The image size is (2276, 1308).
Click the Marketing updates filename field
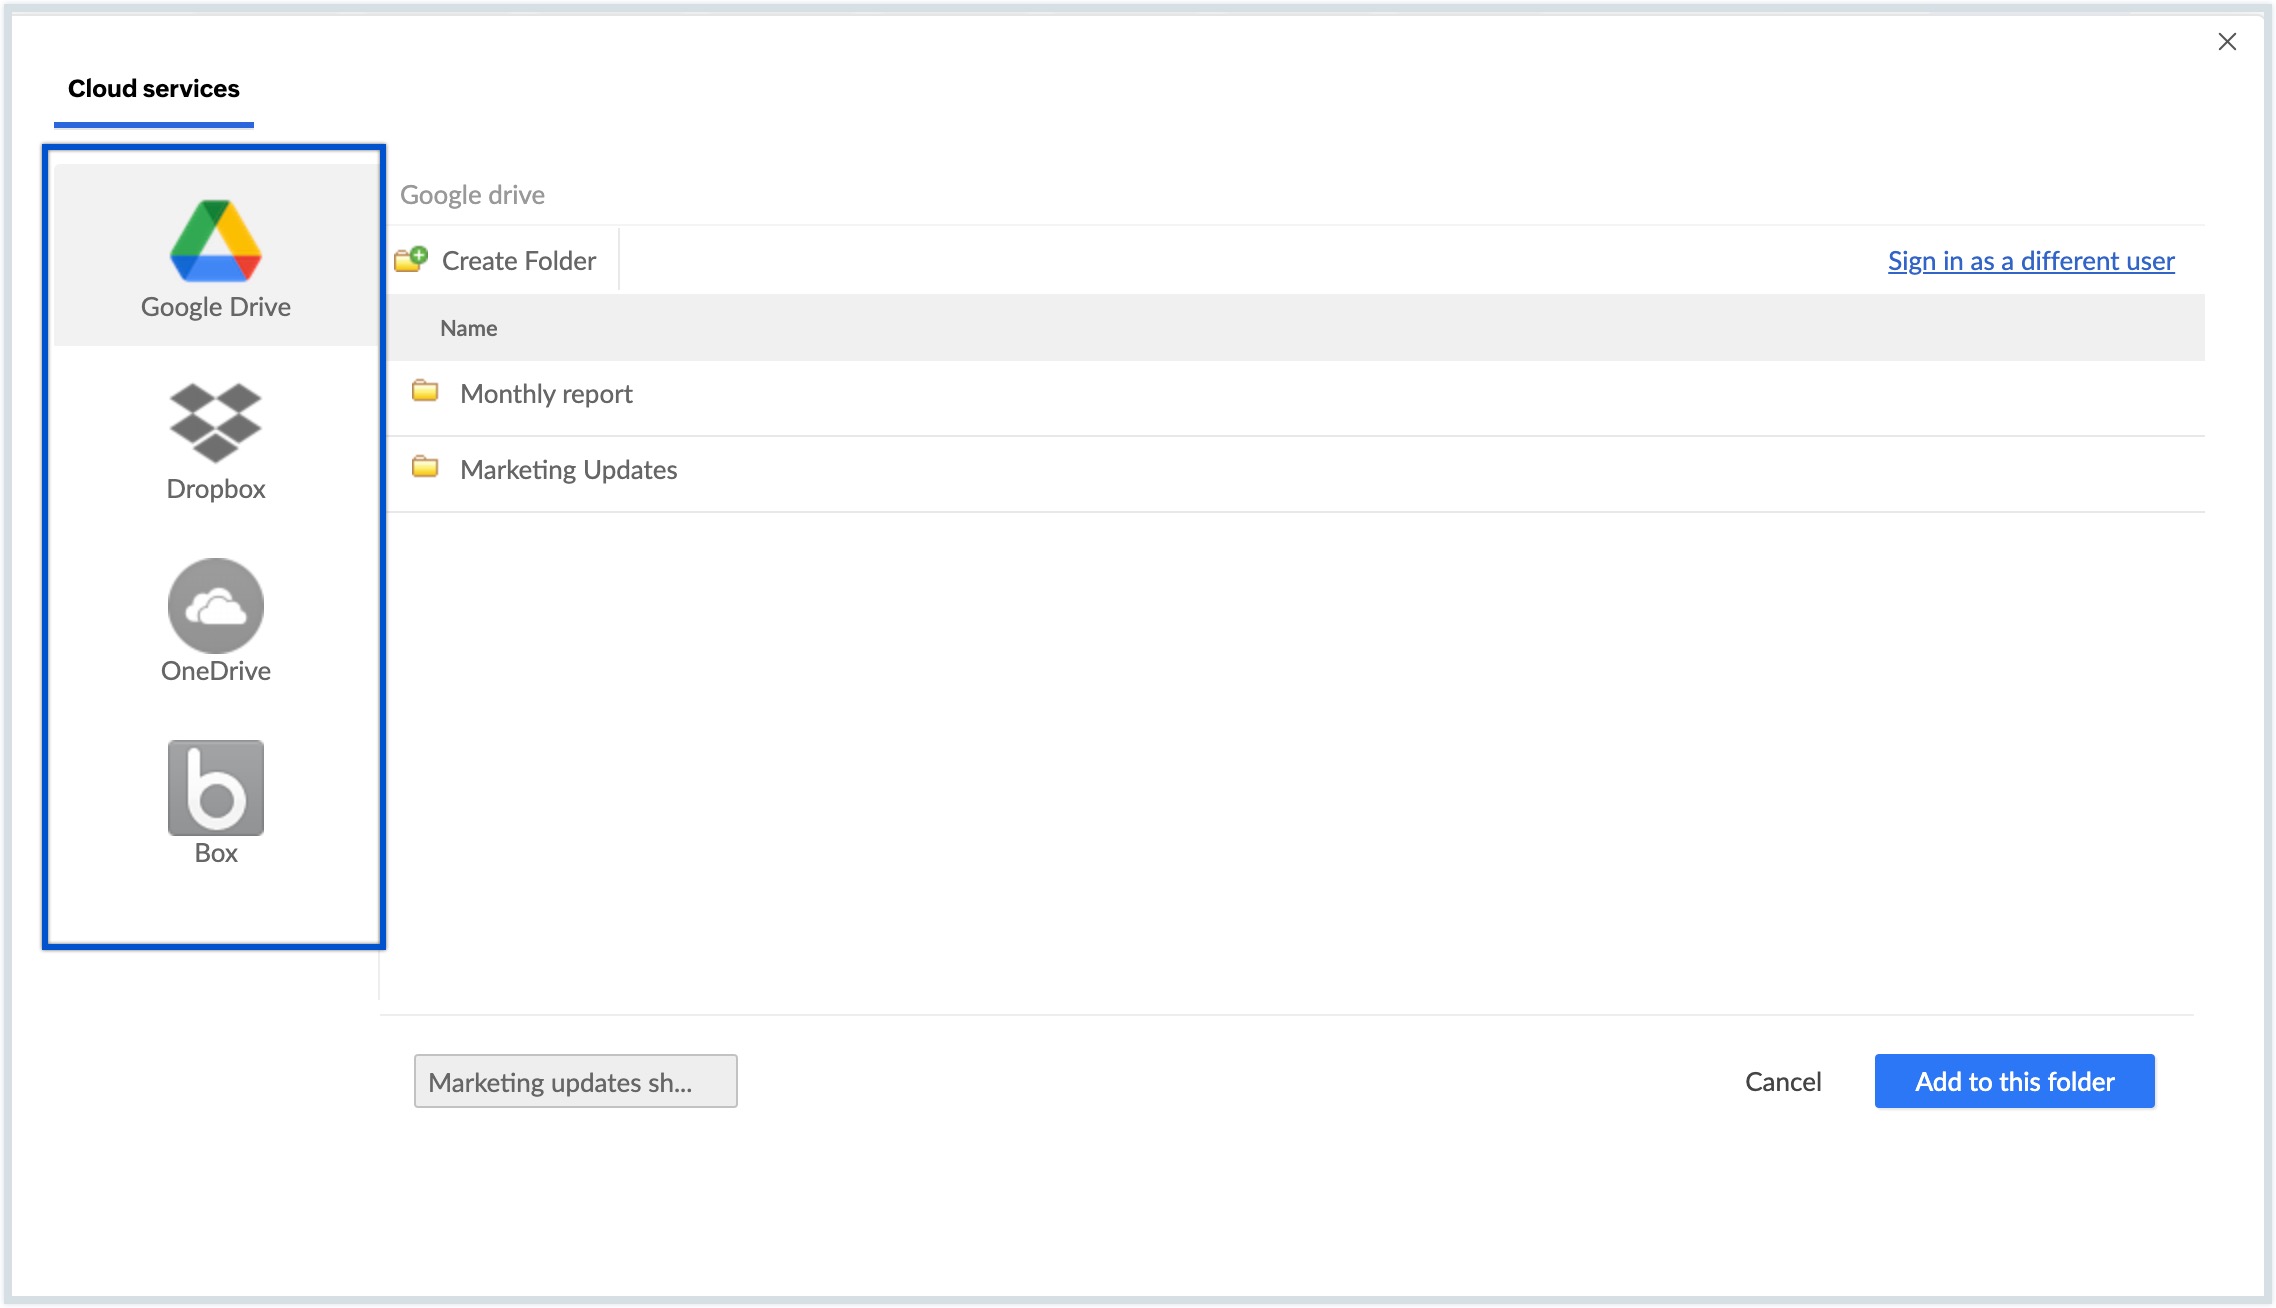tap(575, 1082)
